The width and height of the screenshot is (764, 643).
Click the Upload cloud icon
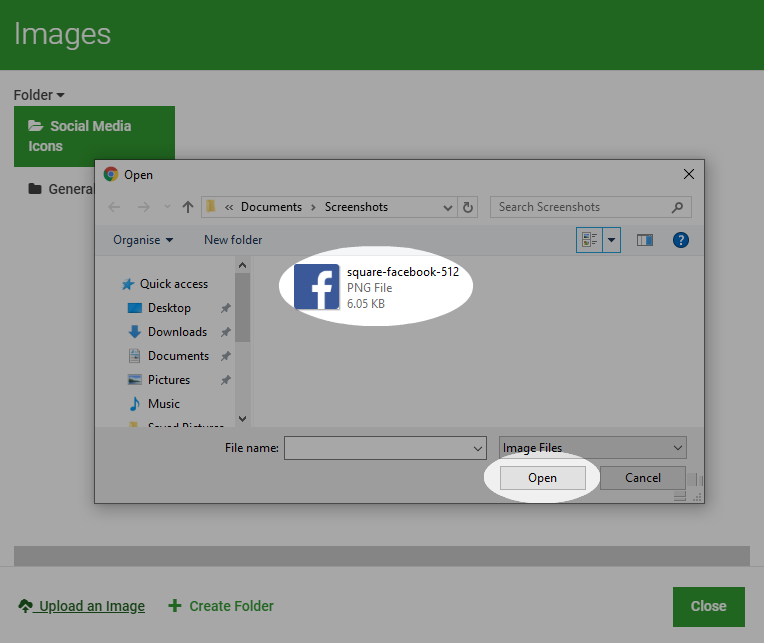(25, 605)
